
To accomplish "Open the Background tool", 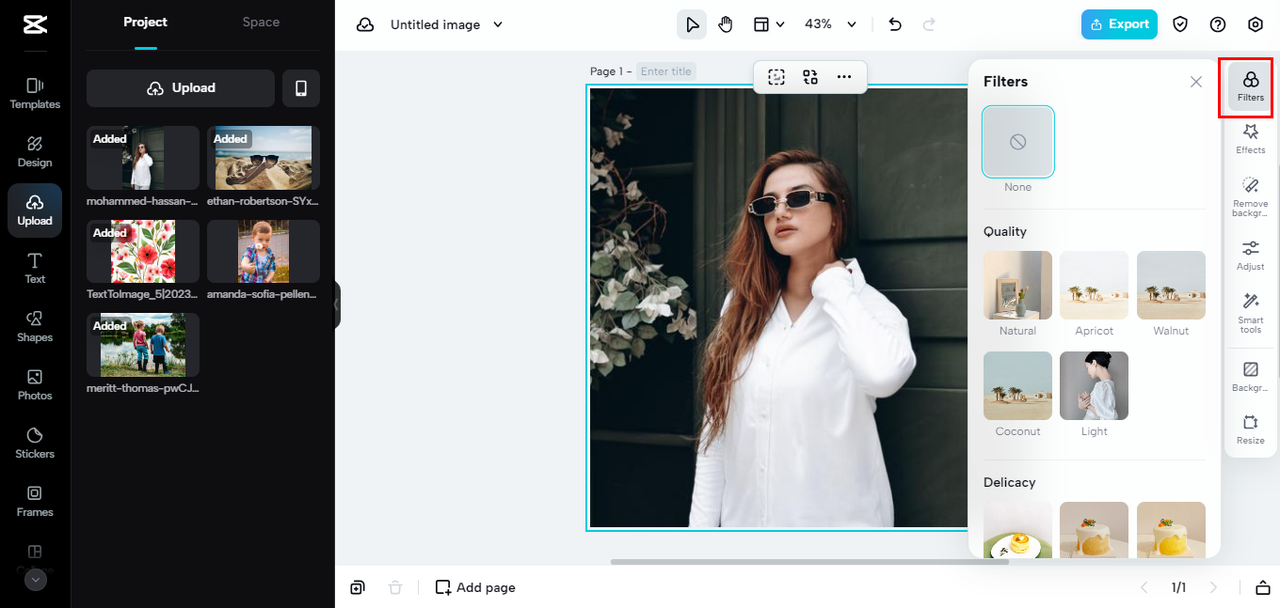I will [1250, 377].
